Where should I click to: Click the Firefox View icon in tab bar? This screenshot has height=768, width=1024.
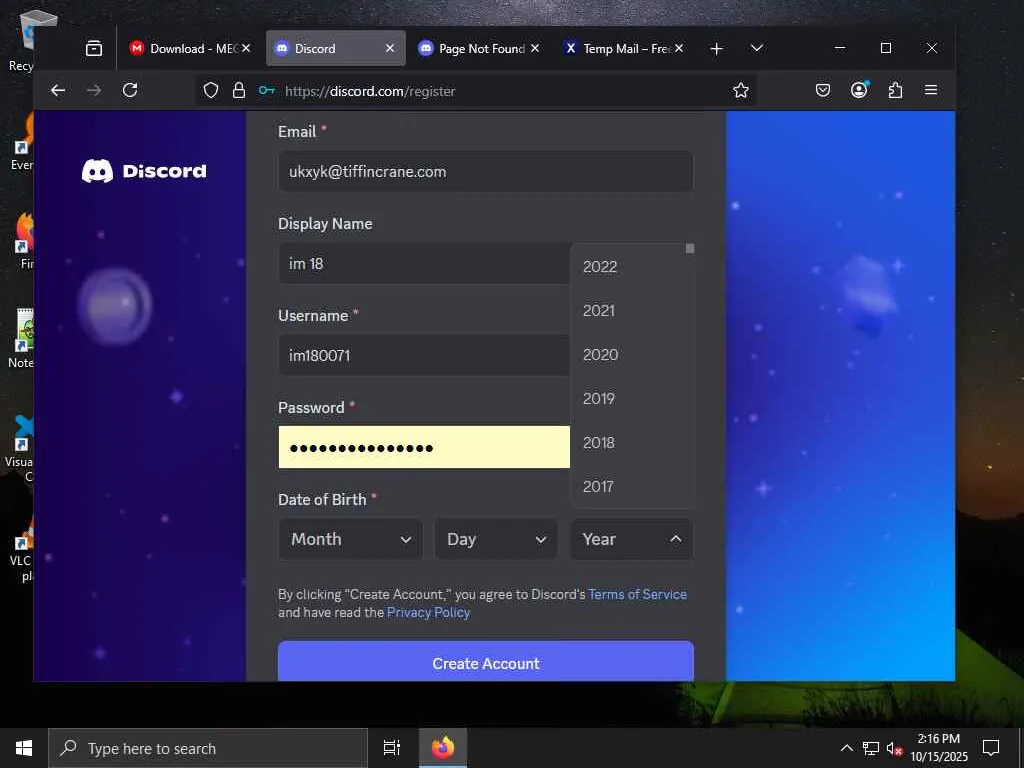[94, 48]
